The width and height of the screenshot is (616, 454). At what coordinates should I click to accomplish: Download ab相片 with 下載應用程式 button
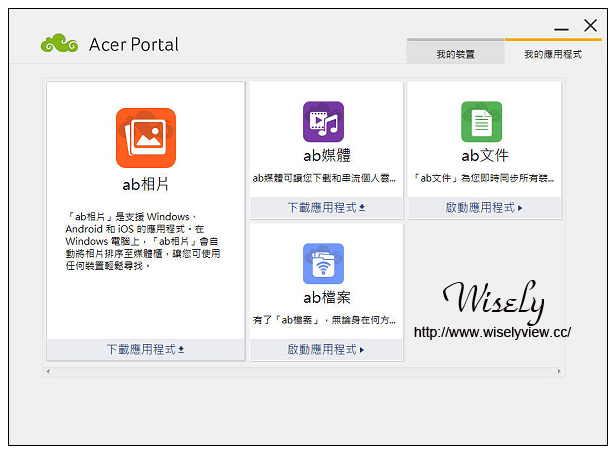pos(146,349)
